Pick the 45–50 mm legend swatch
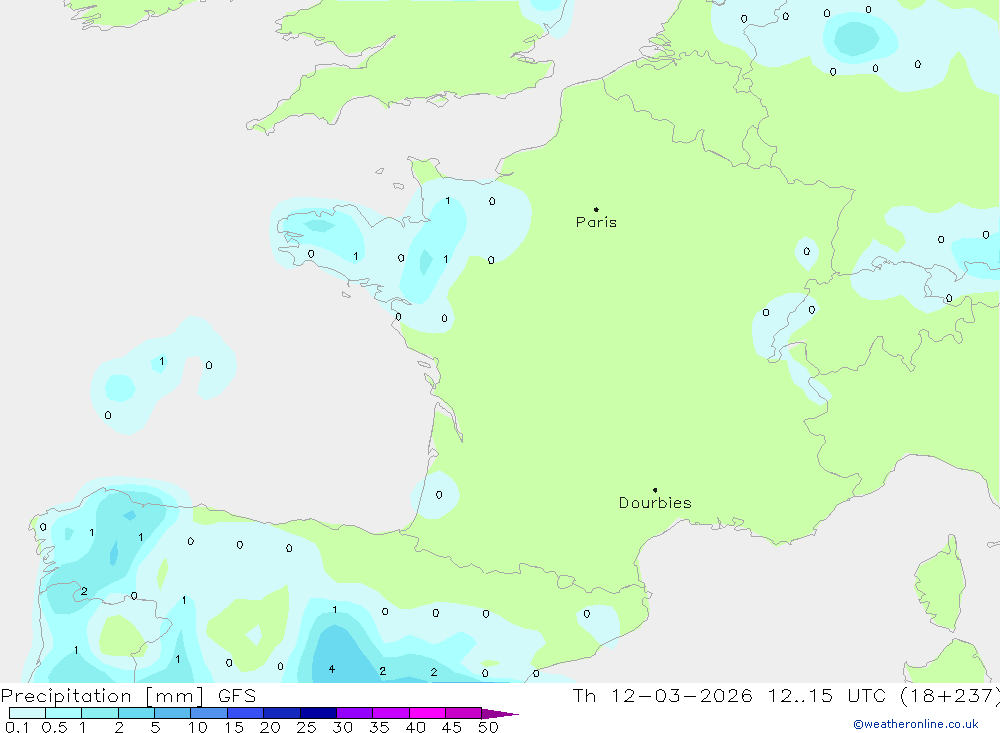This screenshot has height=733, width=1000. coord(464,713)
